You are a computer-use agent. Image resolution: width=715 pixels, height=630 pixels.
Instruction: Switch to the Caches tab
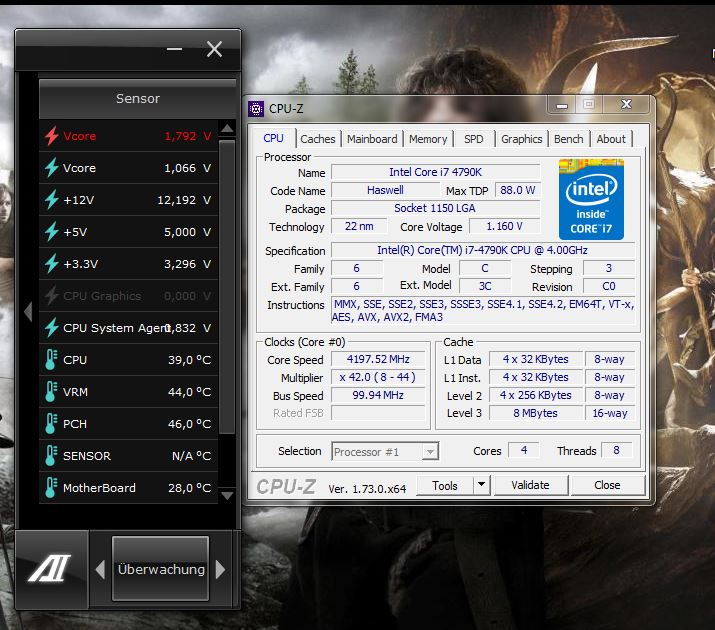317,139
